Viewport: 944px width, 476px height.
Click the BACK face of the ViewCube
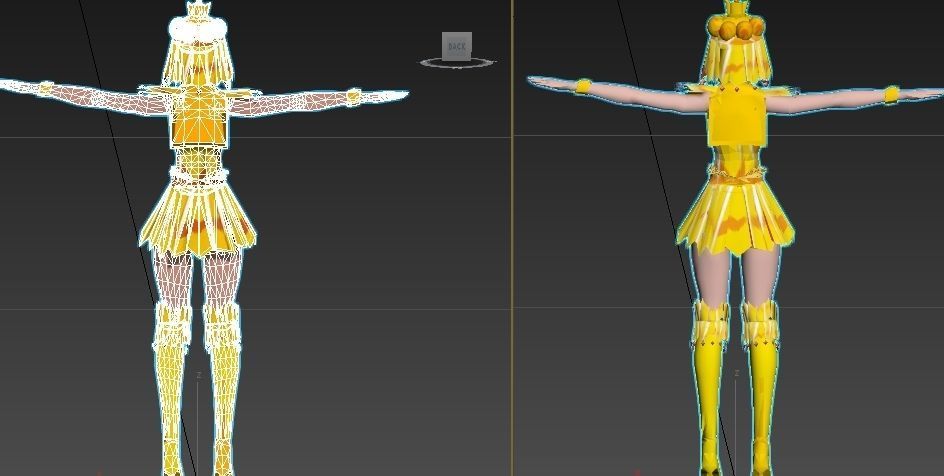[x=456, y=46]
